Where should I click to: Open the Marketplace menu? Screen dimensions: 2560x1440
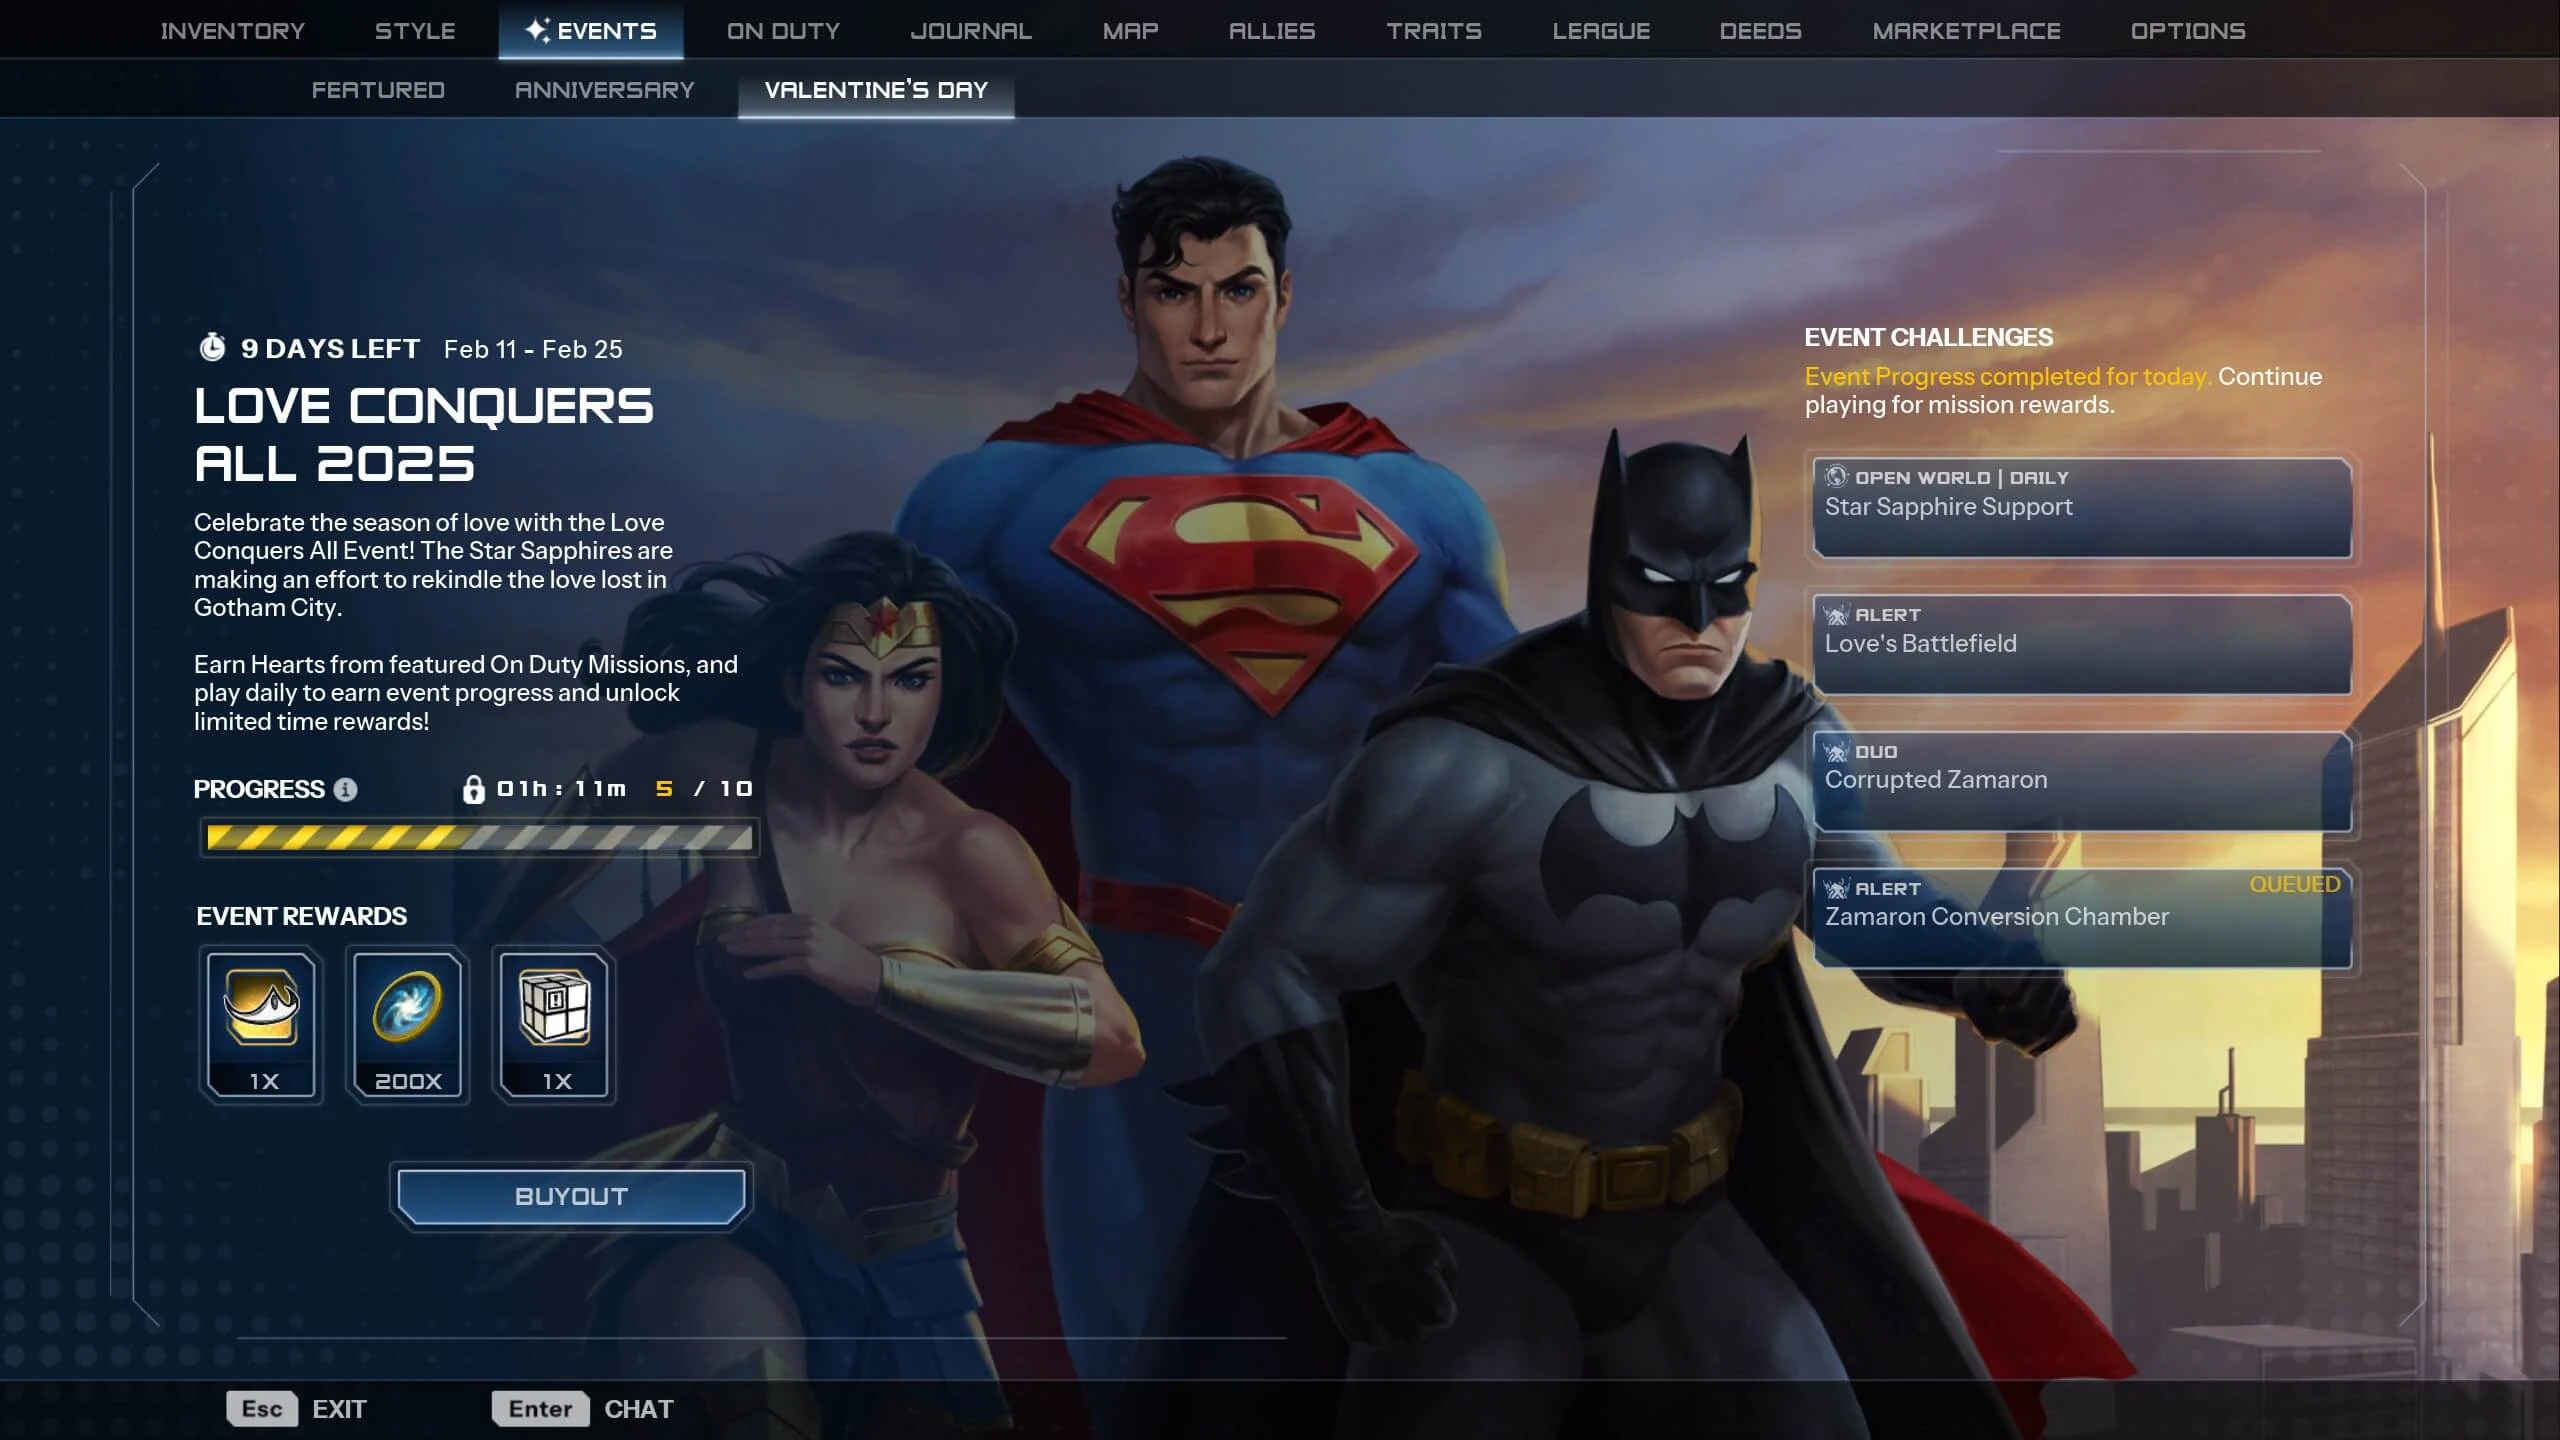click(1966, 31)
